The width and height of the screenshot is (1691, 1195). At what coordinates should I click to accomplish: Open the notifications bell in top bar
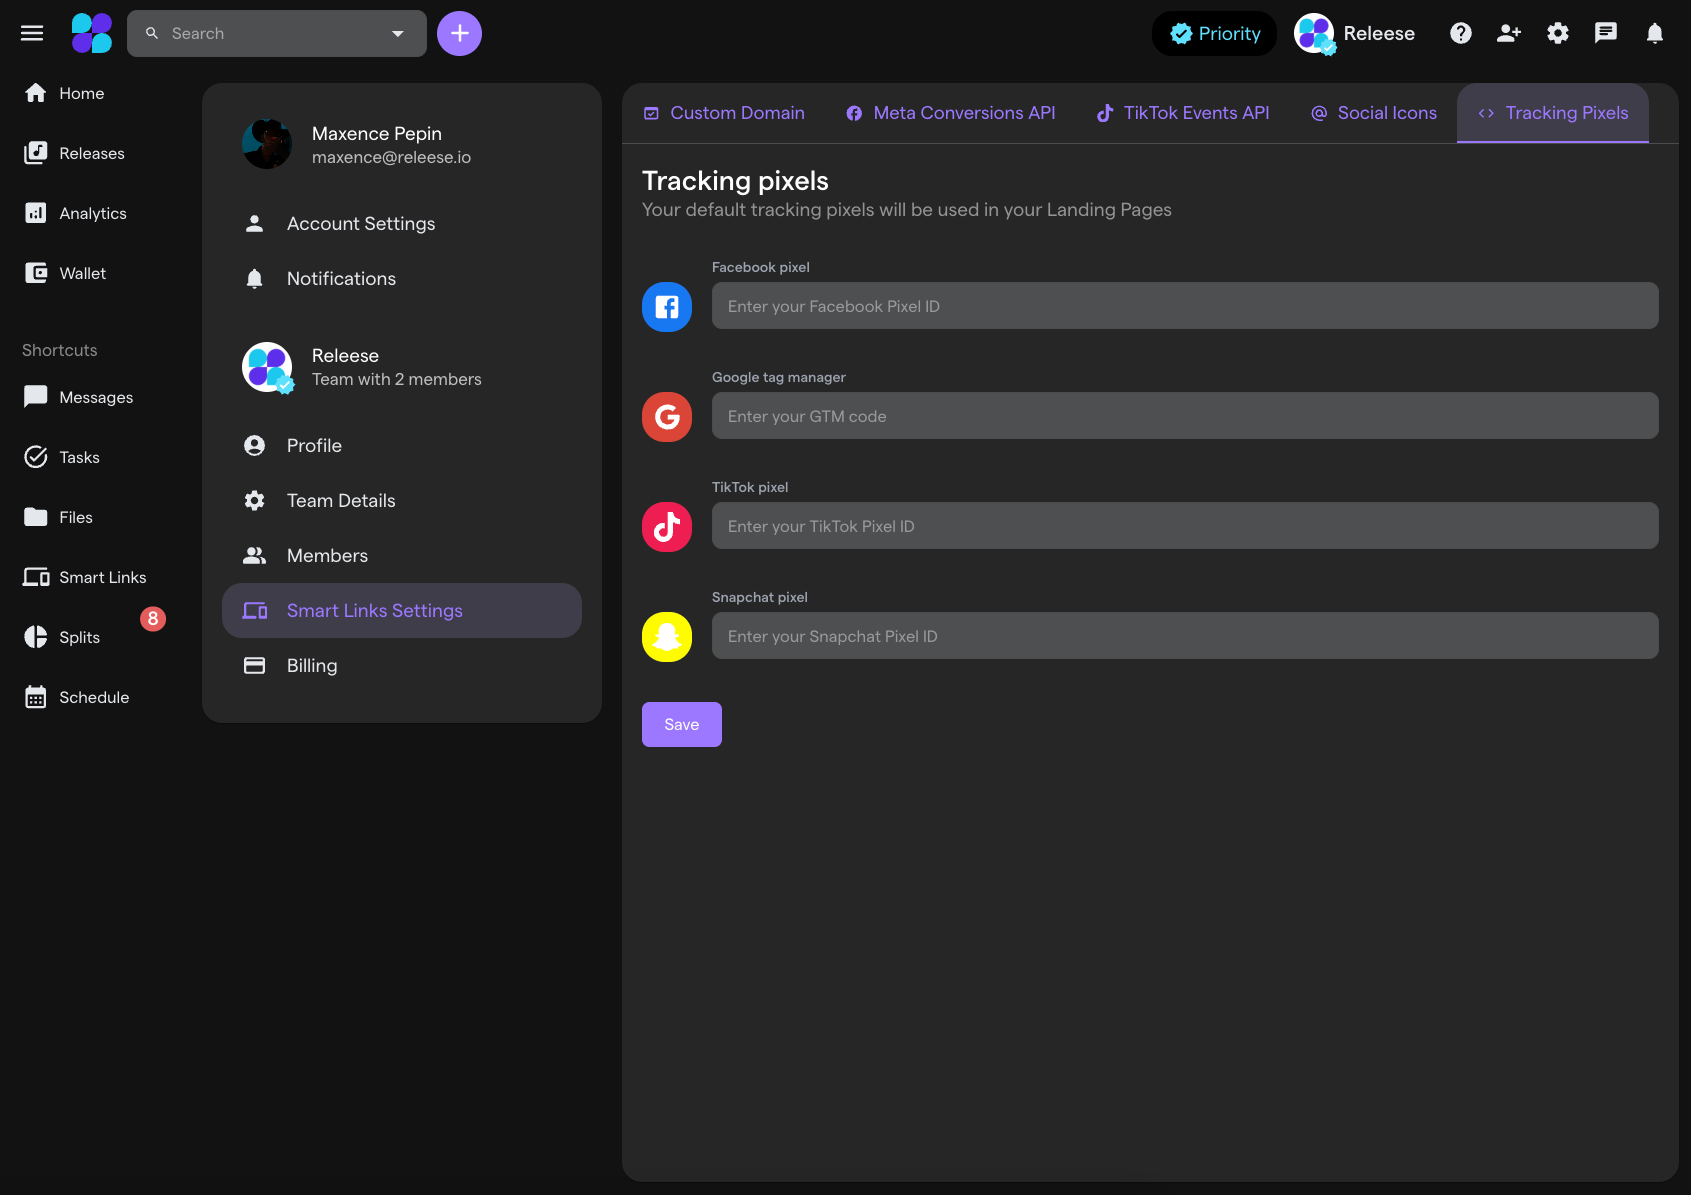click(x=1655, y=33)
